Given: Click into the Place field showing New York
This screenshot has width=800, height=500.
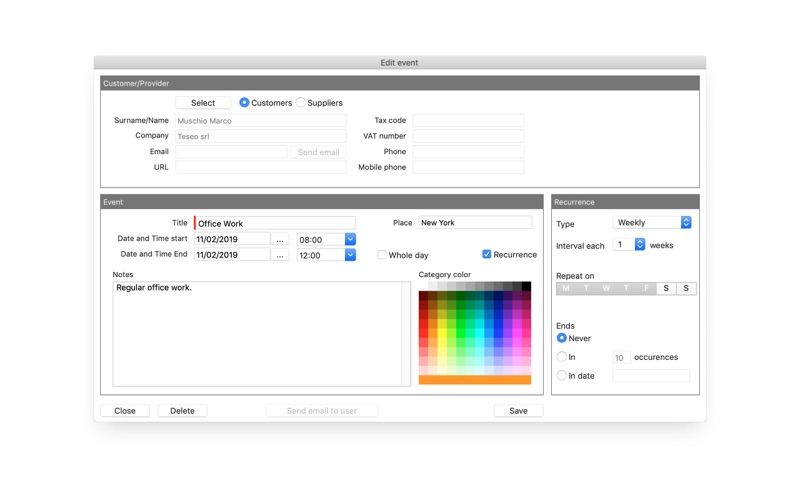Looking at the screenshot, I should [475, 222].
